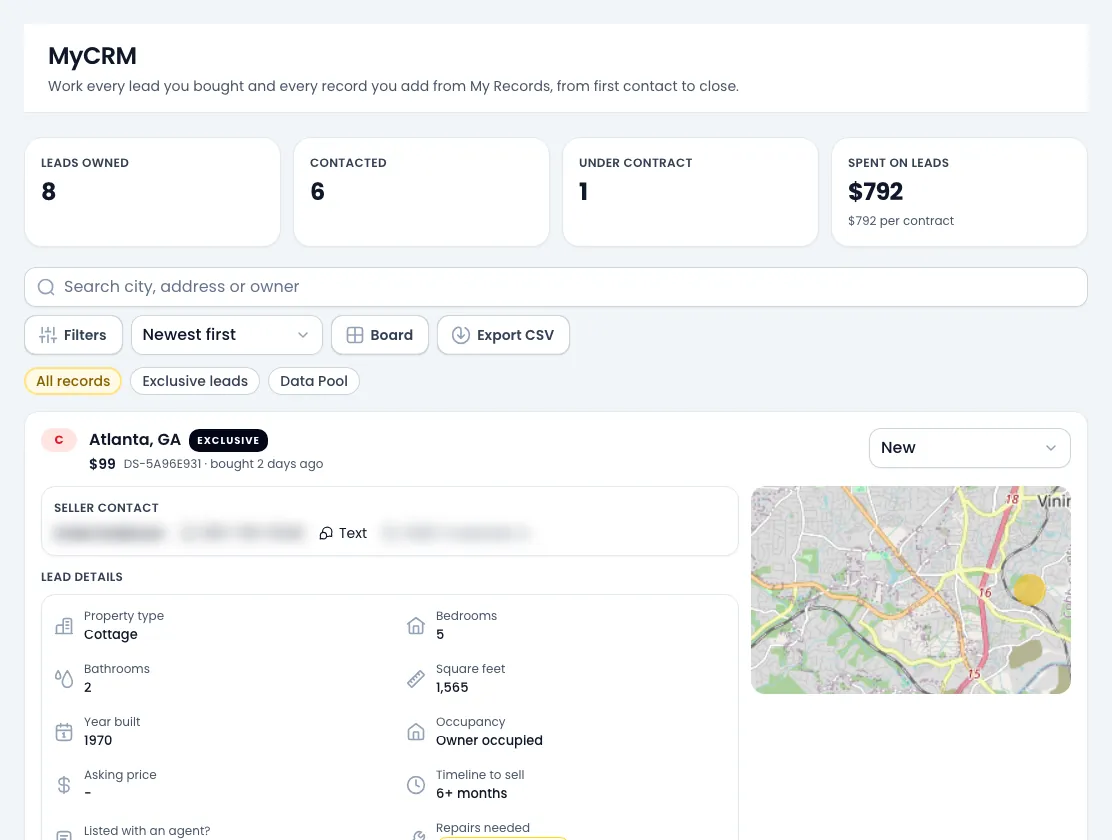
Task: Click the 'SELLER CONTACT' label
Action: (106, 508)
